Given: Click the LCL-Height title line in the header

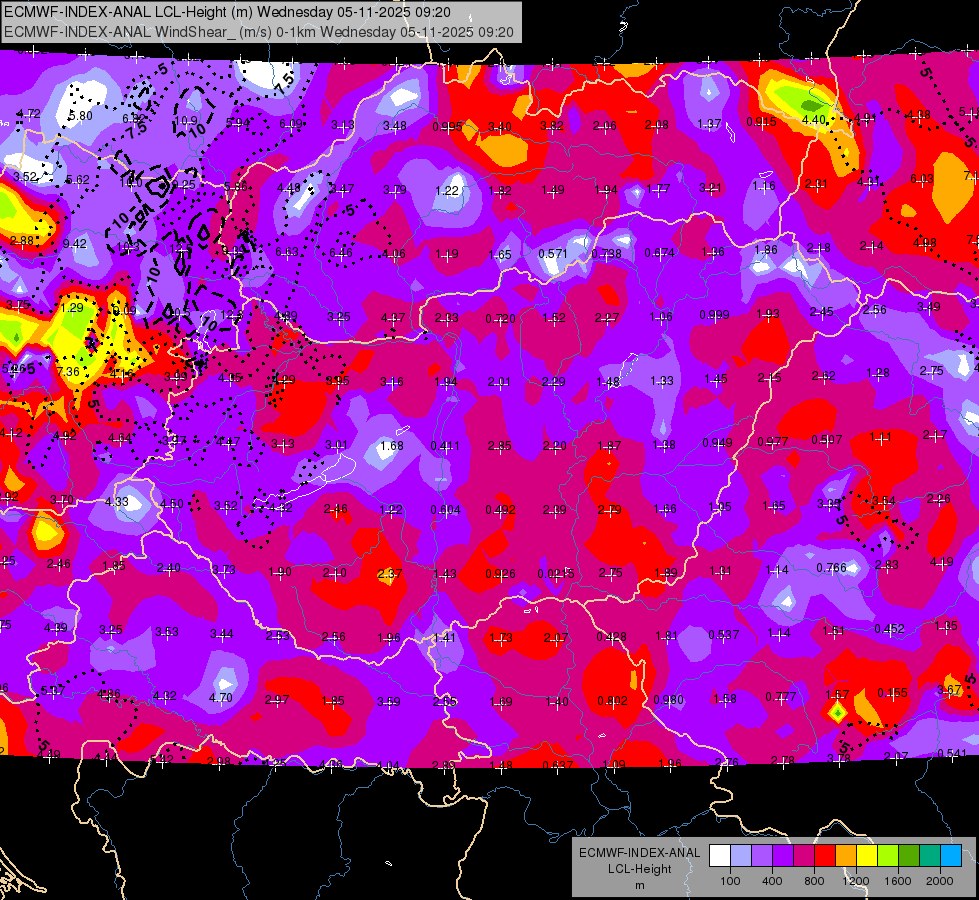Looking at the screenshot, I should [227, 12].
